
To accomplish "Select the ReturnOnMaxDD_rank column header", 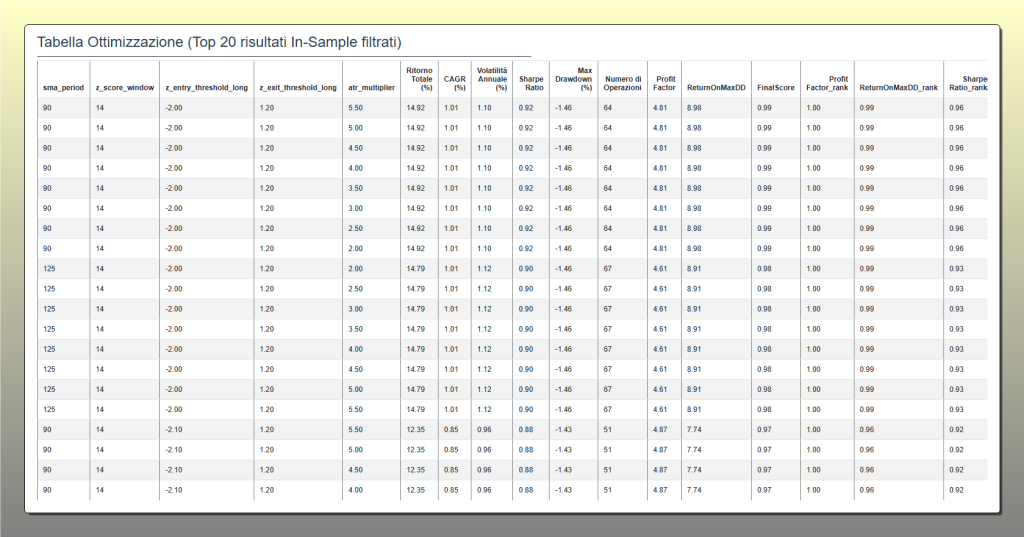I will pyautogui.click(x=898, y=88).
